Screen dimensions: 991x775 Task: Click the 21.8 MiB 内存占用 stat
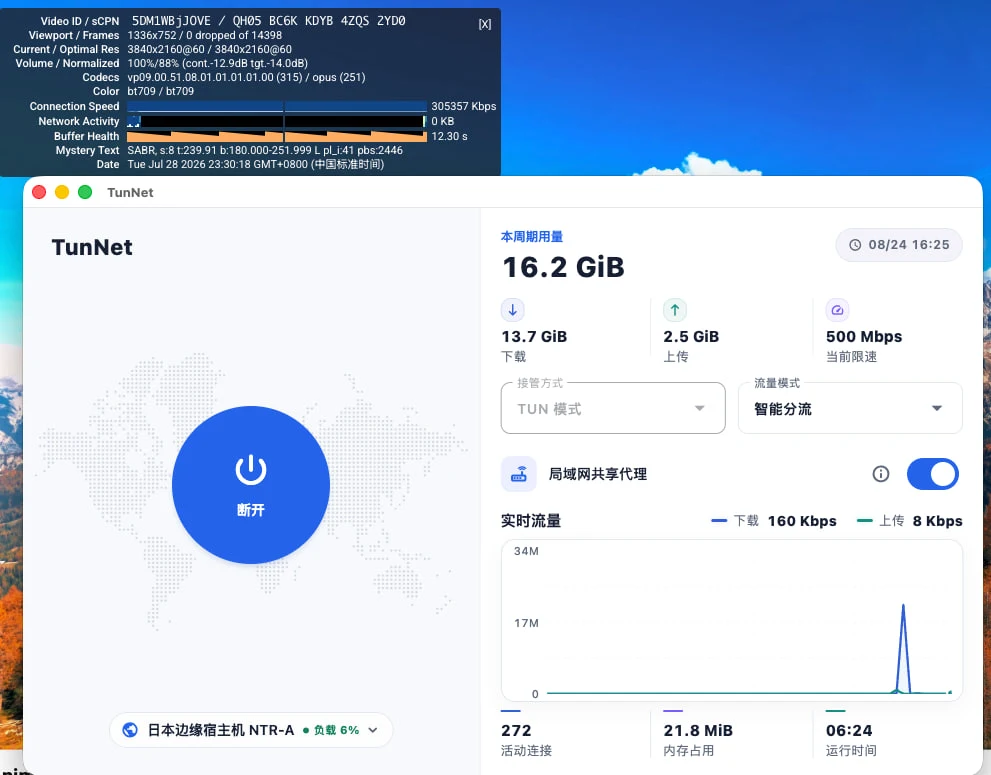click(x=698, y=738)
